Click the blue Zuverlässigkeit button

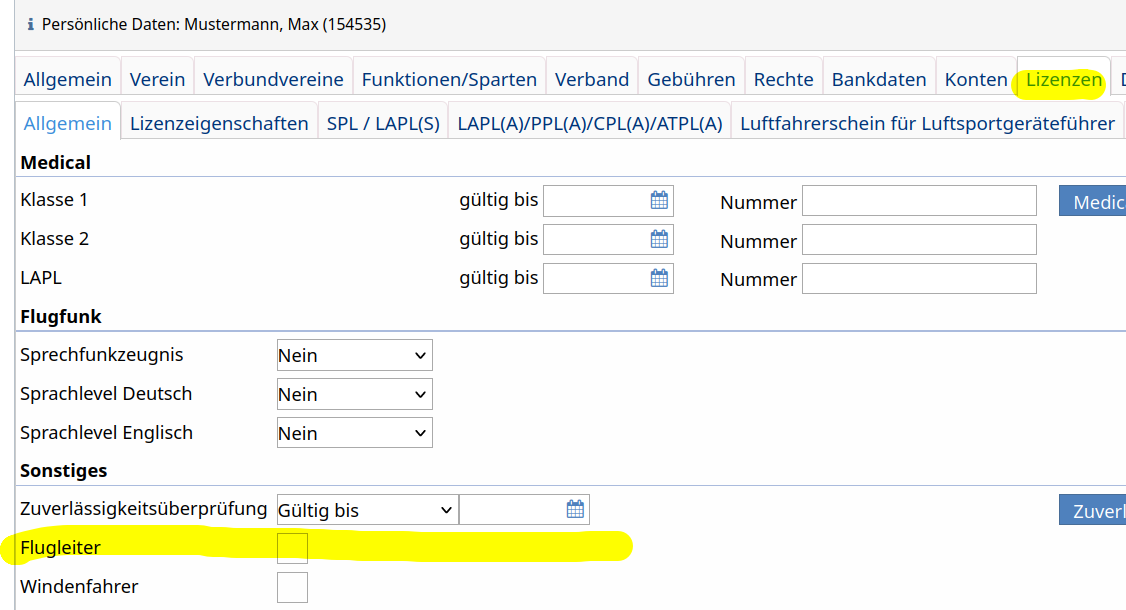click(1092, 510)
